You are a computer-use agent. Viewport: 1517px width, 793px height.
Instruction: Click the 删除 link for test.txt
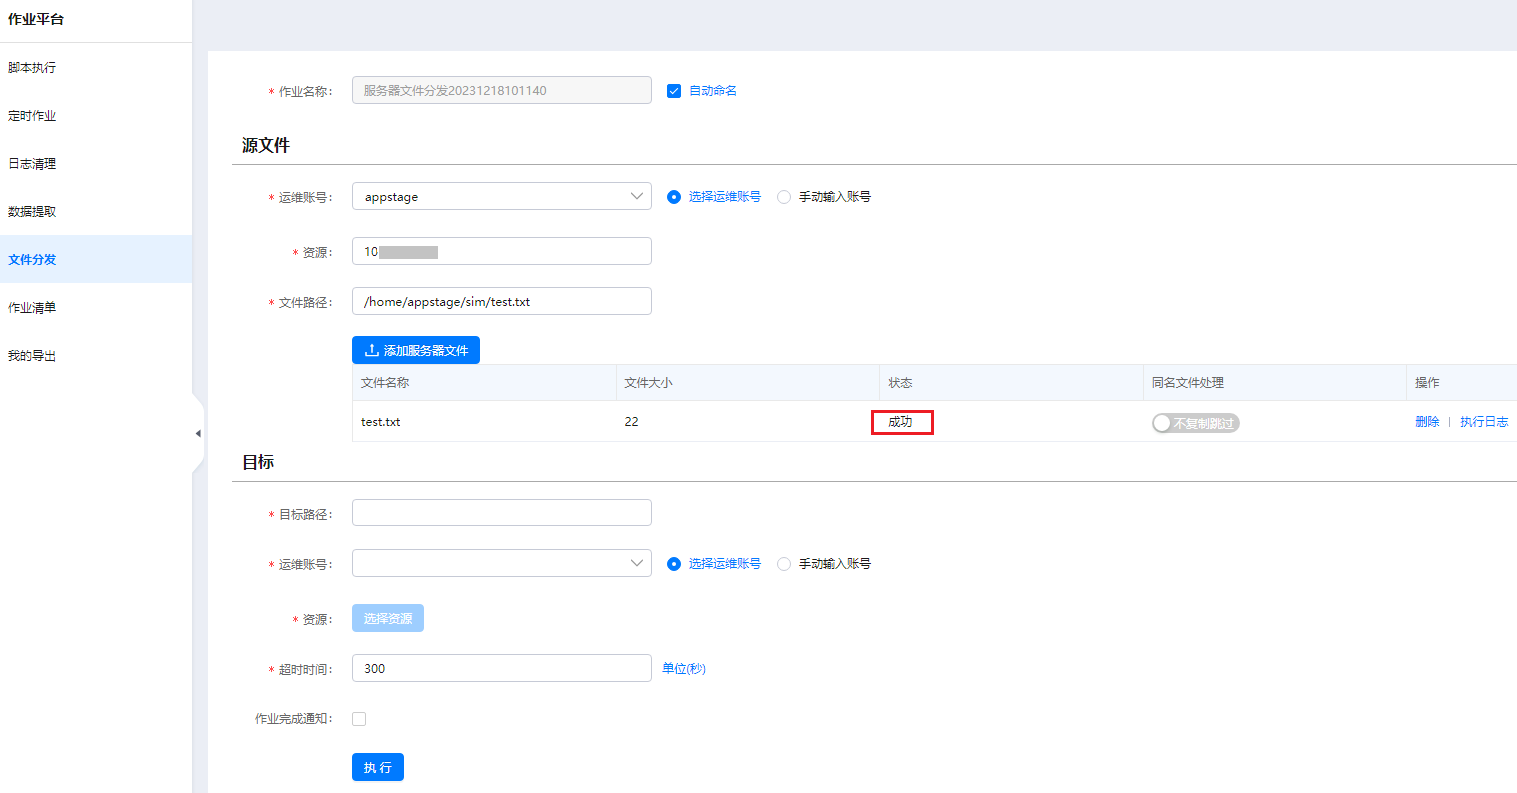pos(1427,422)
